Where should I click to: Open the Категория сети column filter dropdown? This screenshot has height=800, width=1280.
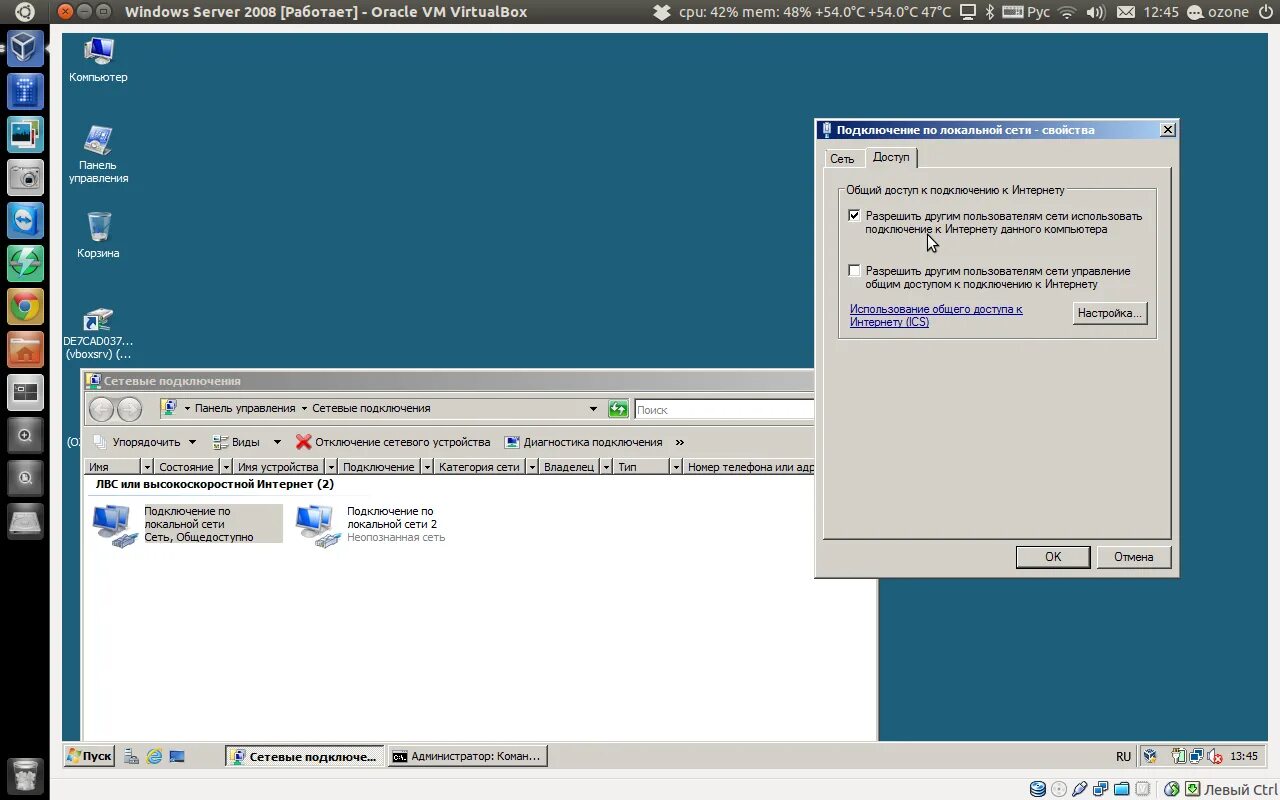pos(533,467)
